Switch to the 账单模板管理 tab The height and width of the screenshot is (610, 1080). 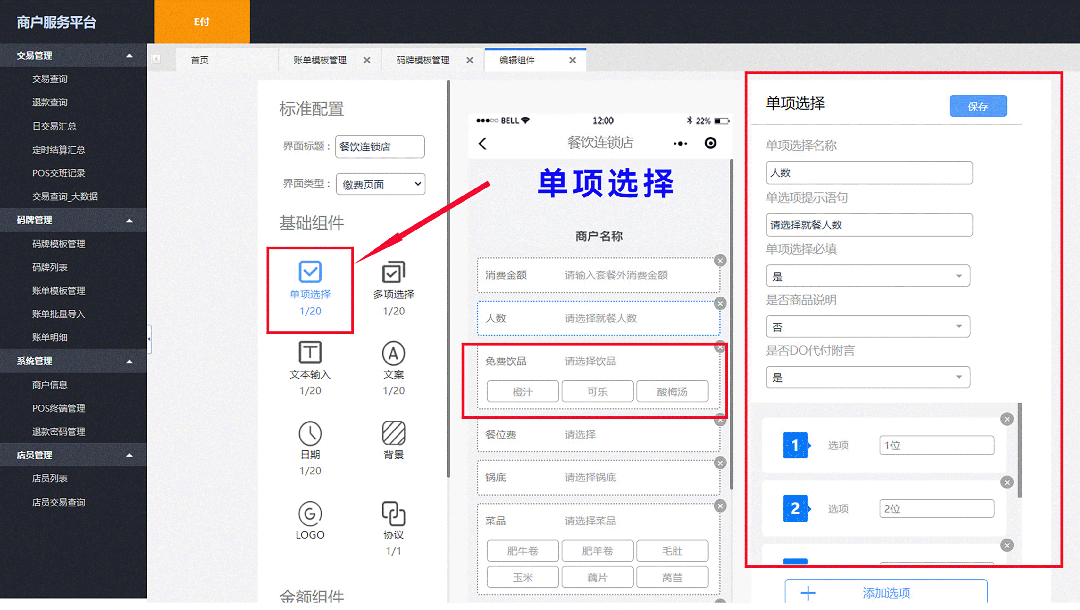[320, 60]
